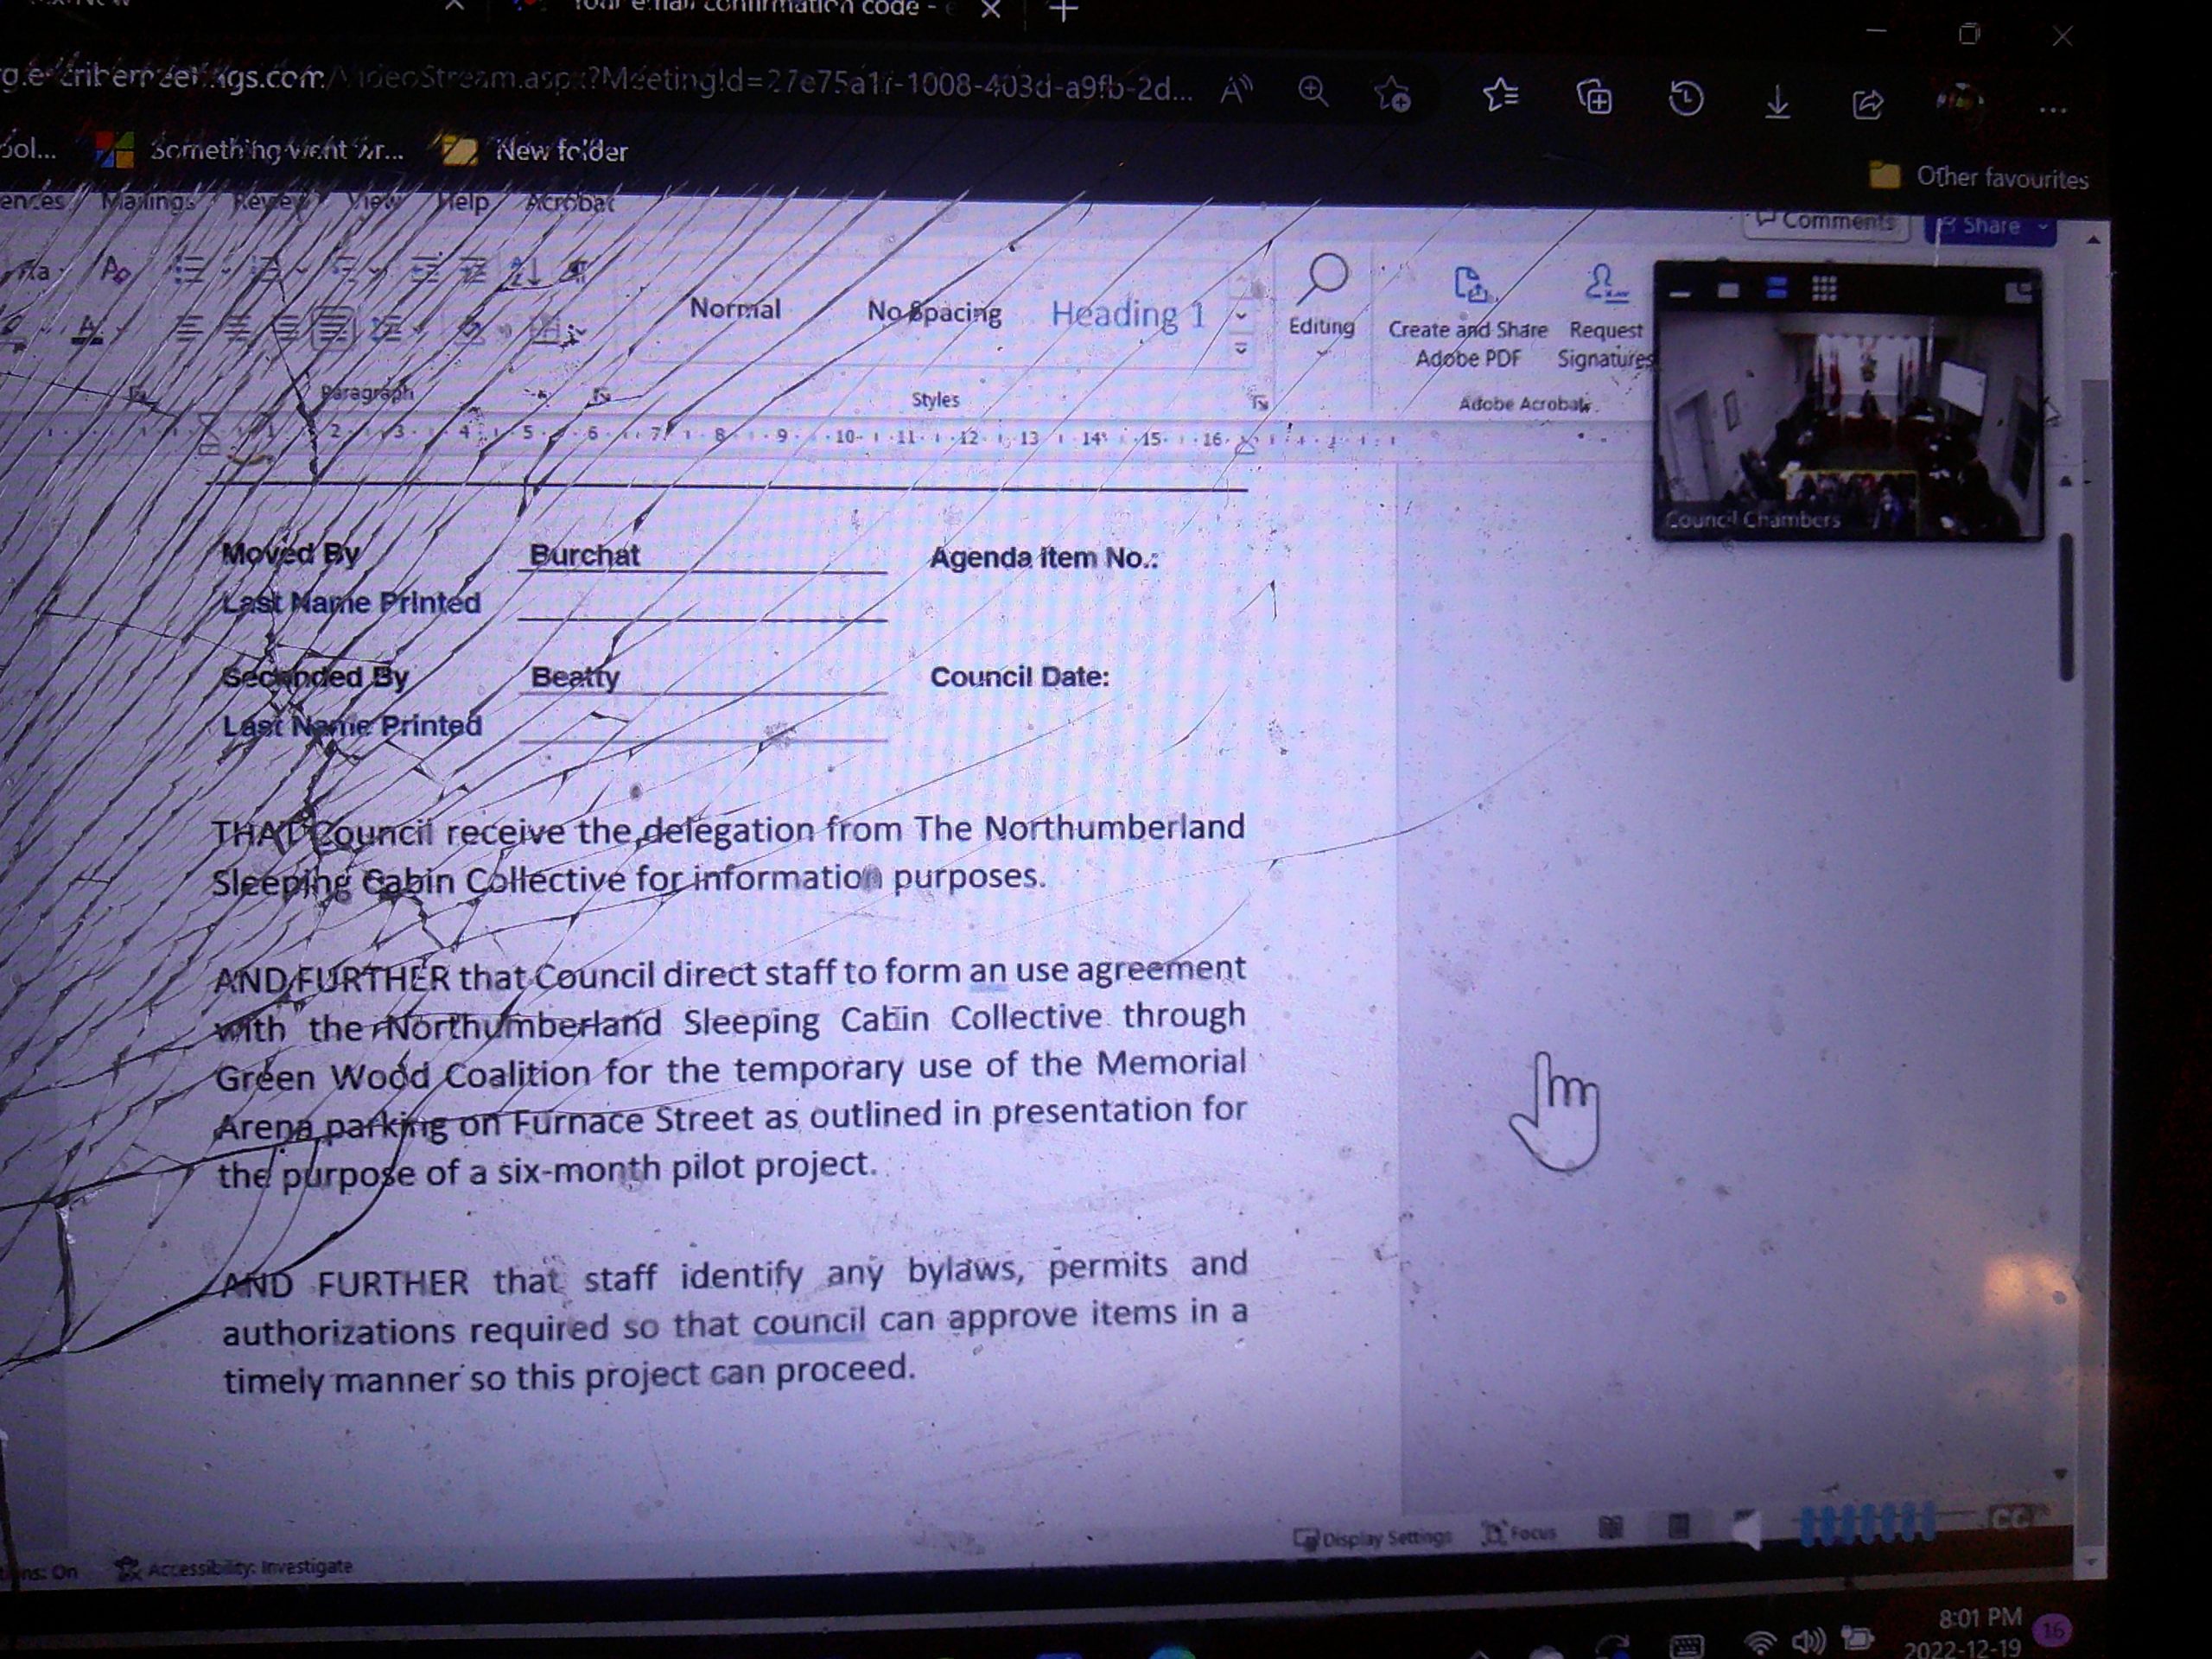Open the Acrobat ribbon tab

tap(569, 202)
